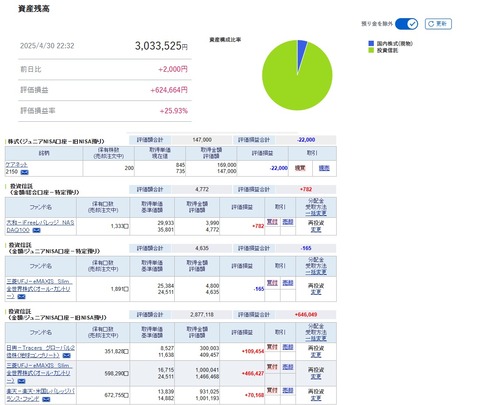
Task: Open the ケアネット stock link
Action: click(x=16, y=165)
